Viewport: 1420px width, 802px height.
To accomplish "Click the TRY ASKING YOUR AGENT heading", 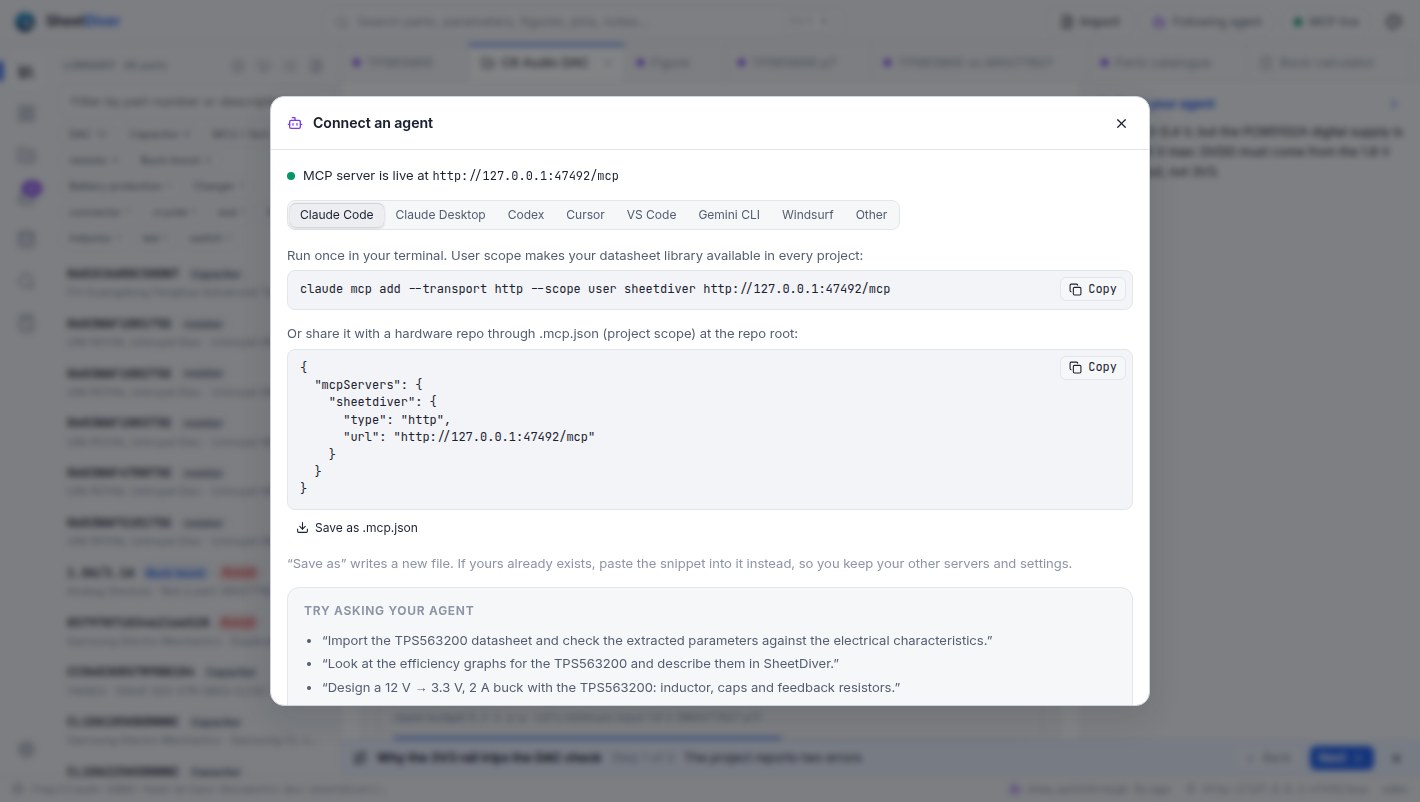I will pos(389,611).
